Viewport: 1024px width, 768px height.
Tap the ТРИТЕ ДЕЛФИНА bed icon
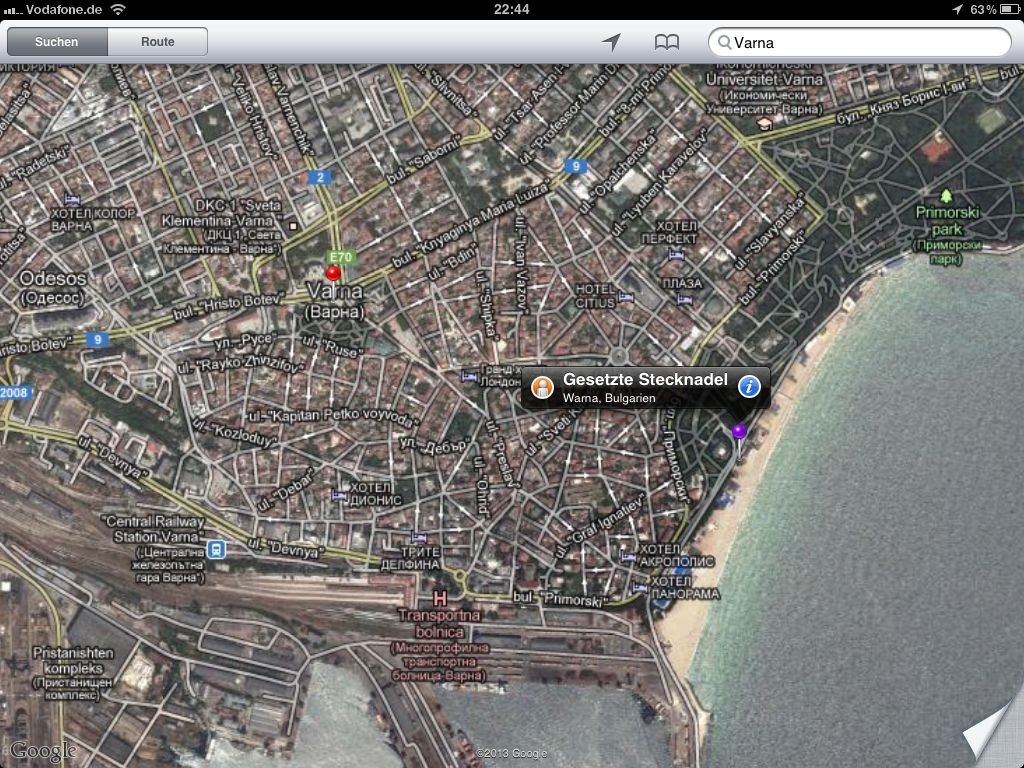click(419, 538)
